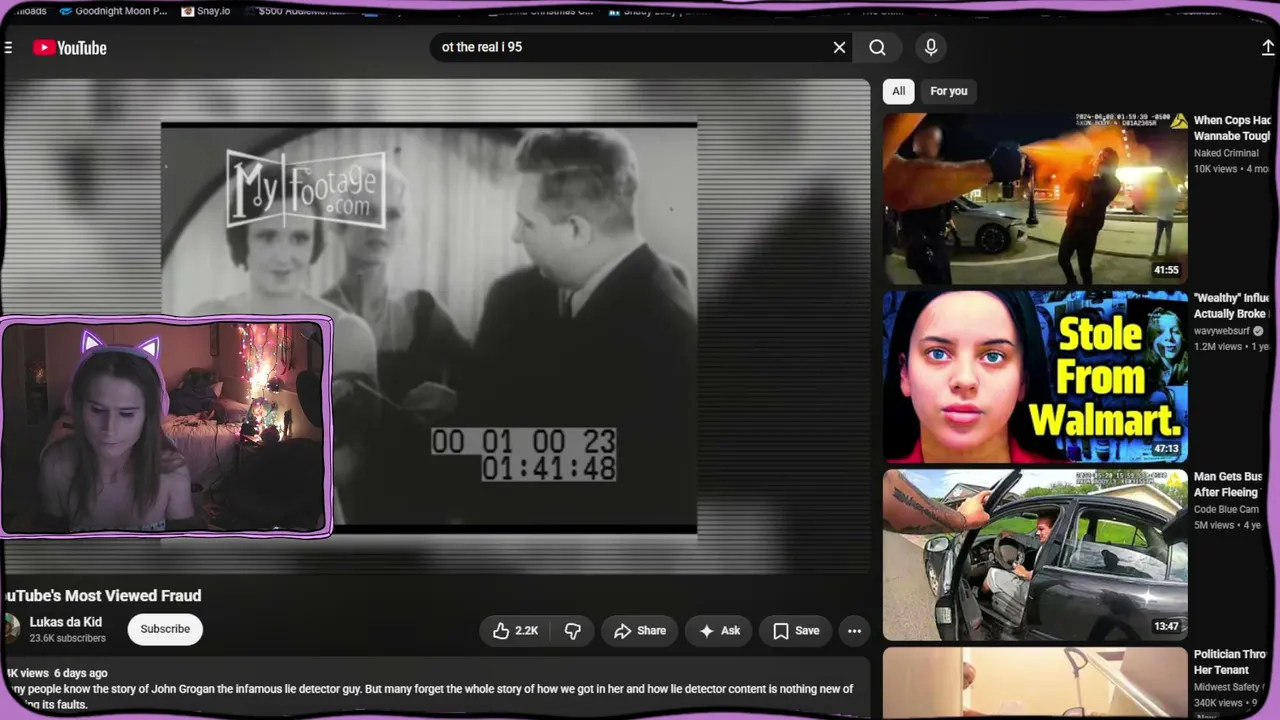Select the 'For you' filter chip
This screenshot has width=1280, height=720.
[949, 91]
